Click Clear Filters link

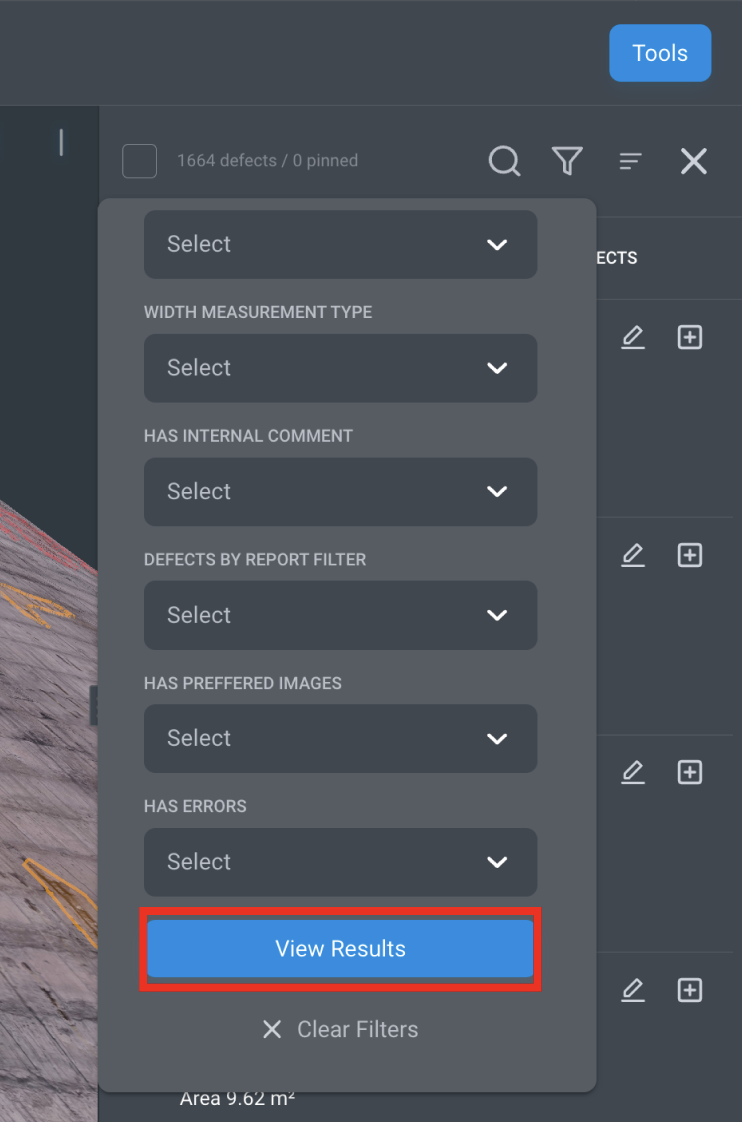click(x=341, y=1029)
